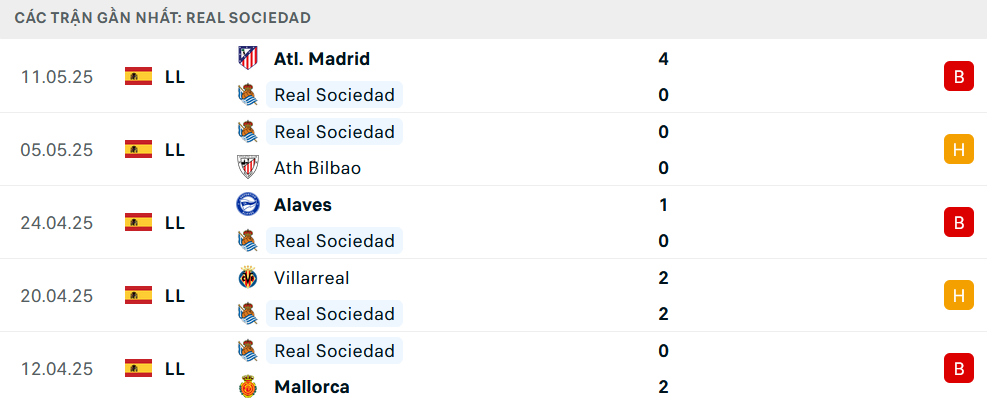Open the 24.04.25 match date row
The width and height of the screenshot is (987, 402).
[494, 222]
